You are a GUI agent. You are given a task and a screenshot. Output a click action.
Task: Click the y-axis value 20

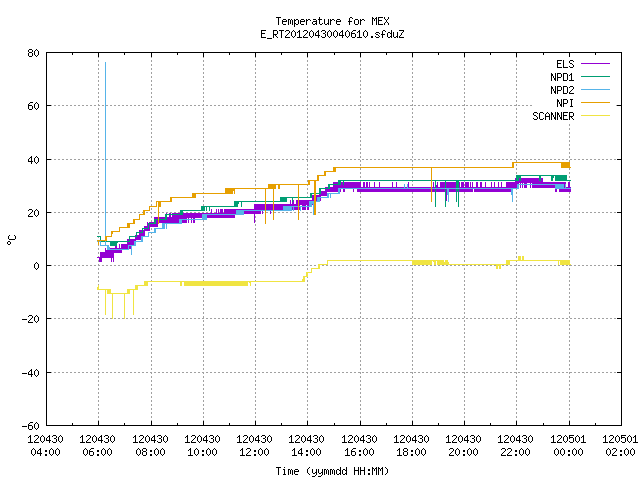[x=33, y=213]
